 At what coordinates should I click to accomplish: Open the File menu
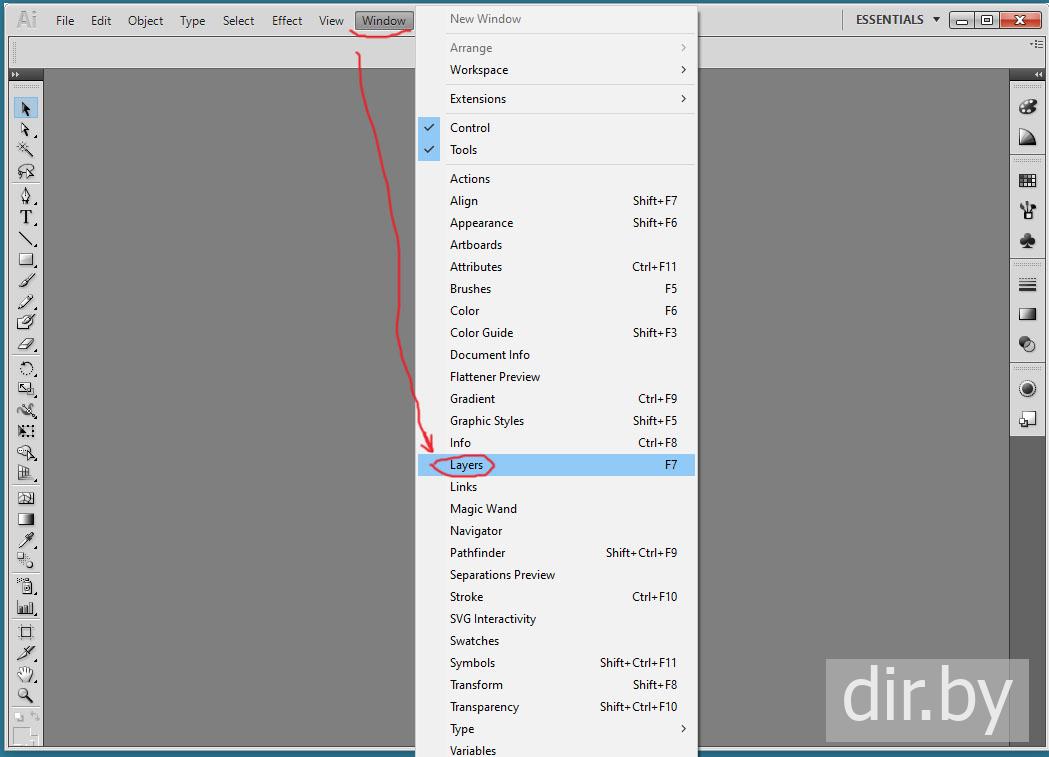(x=65, y=21)
